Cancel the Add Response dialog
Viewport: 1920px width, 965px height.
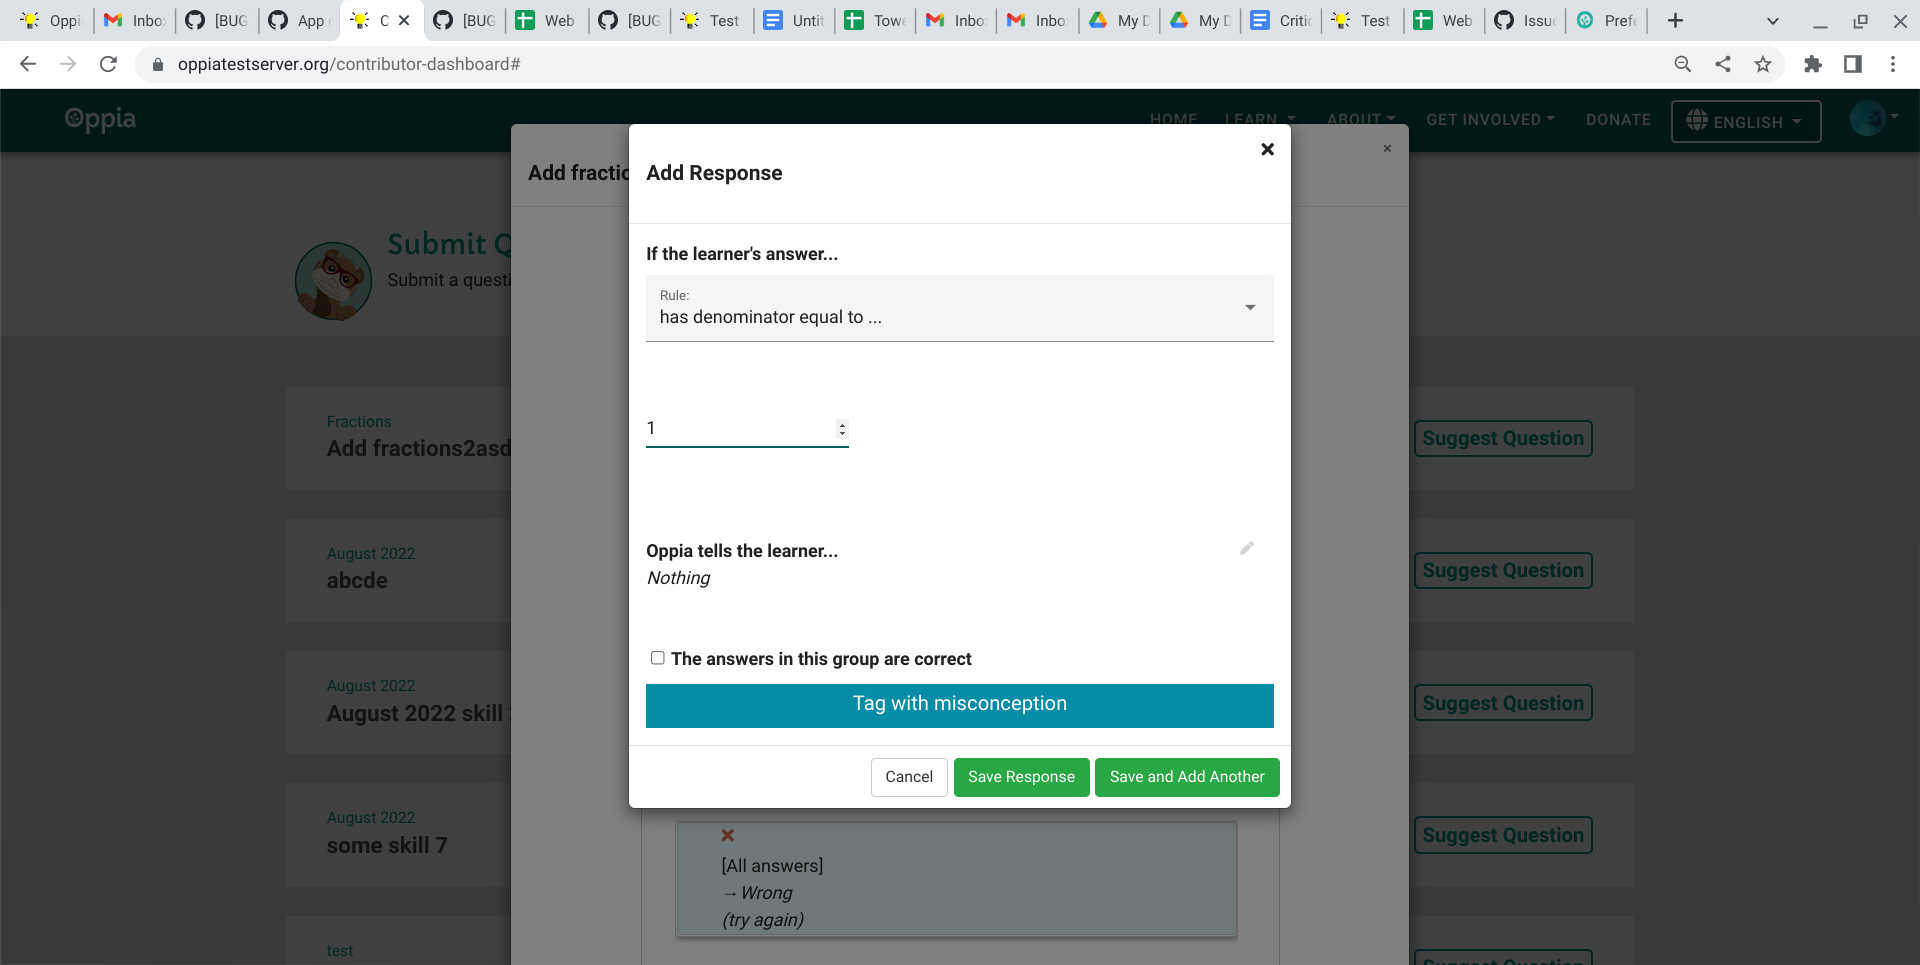909,777
